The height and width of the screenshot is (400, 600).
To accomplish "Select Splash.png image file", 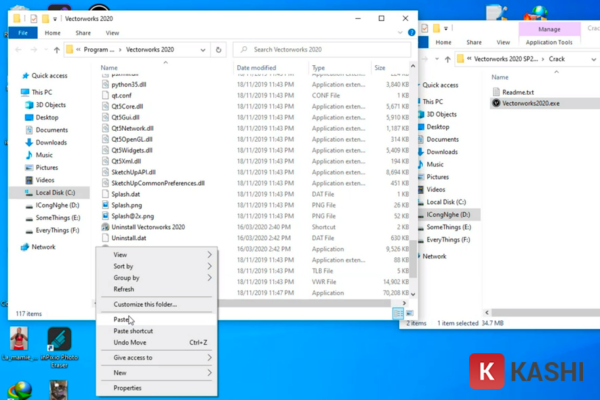I will coord(127,205).
